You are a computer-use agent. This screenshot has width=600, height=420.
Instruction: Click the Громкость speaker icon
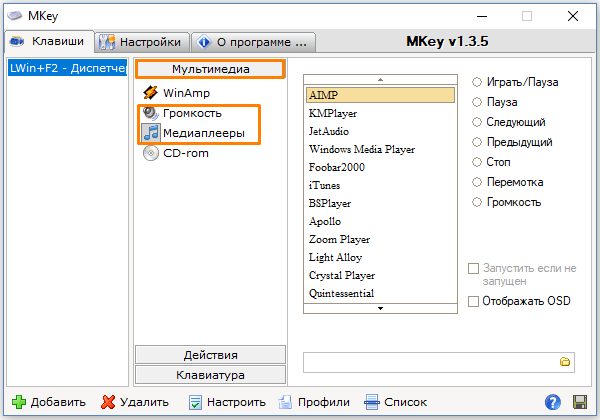[150, 113]
